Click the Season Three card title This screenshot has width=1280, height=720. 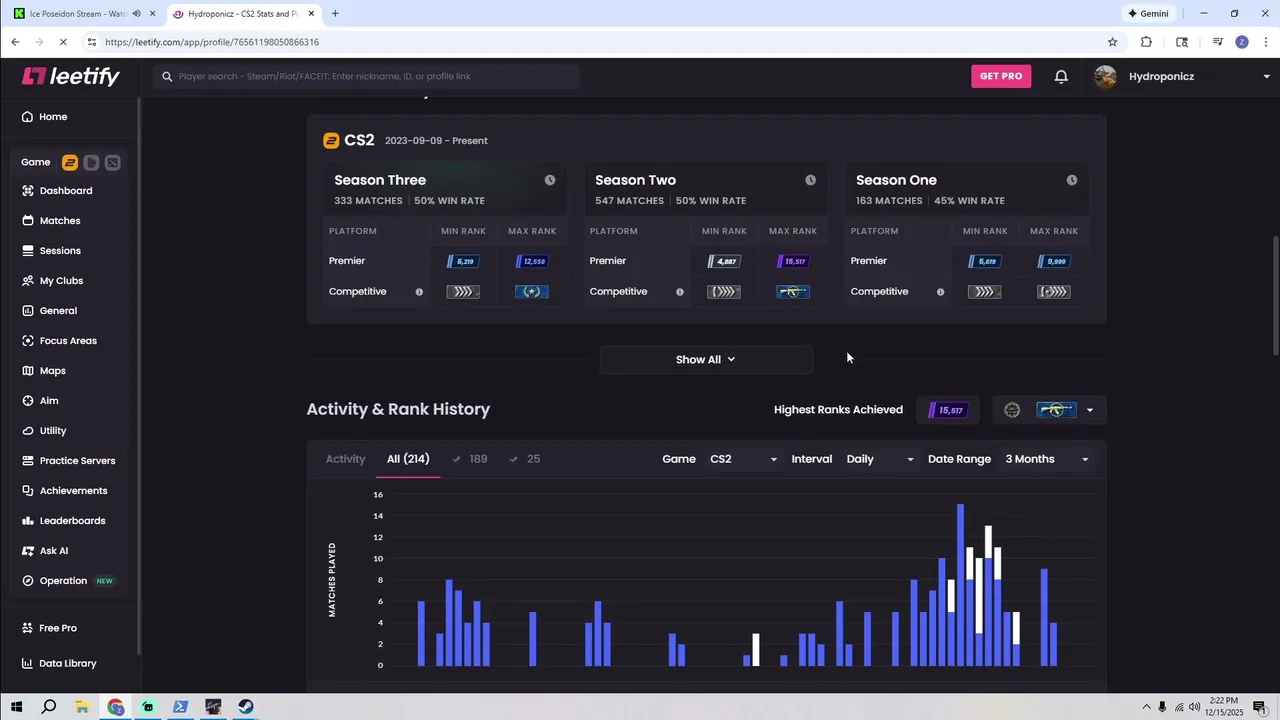(x=380, y=180)
